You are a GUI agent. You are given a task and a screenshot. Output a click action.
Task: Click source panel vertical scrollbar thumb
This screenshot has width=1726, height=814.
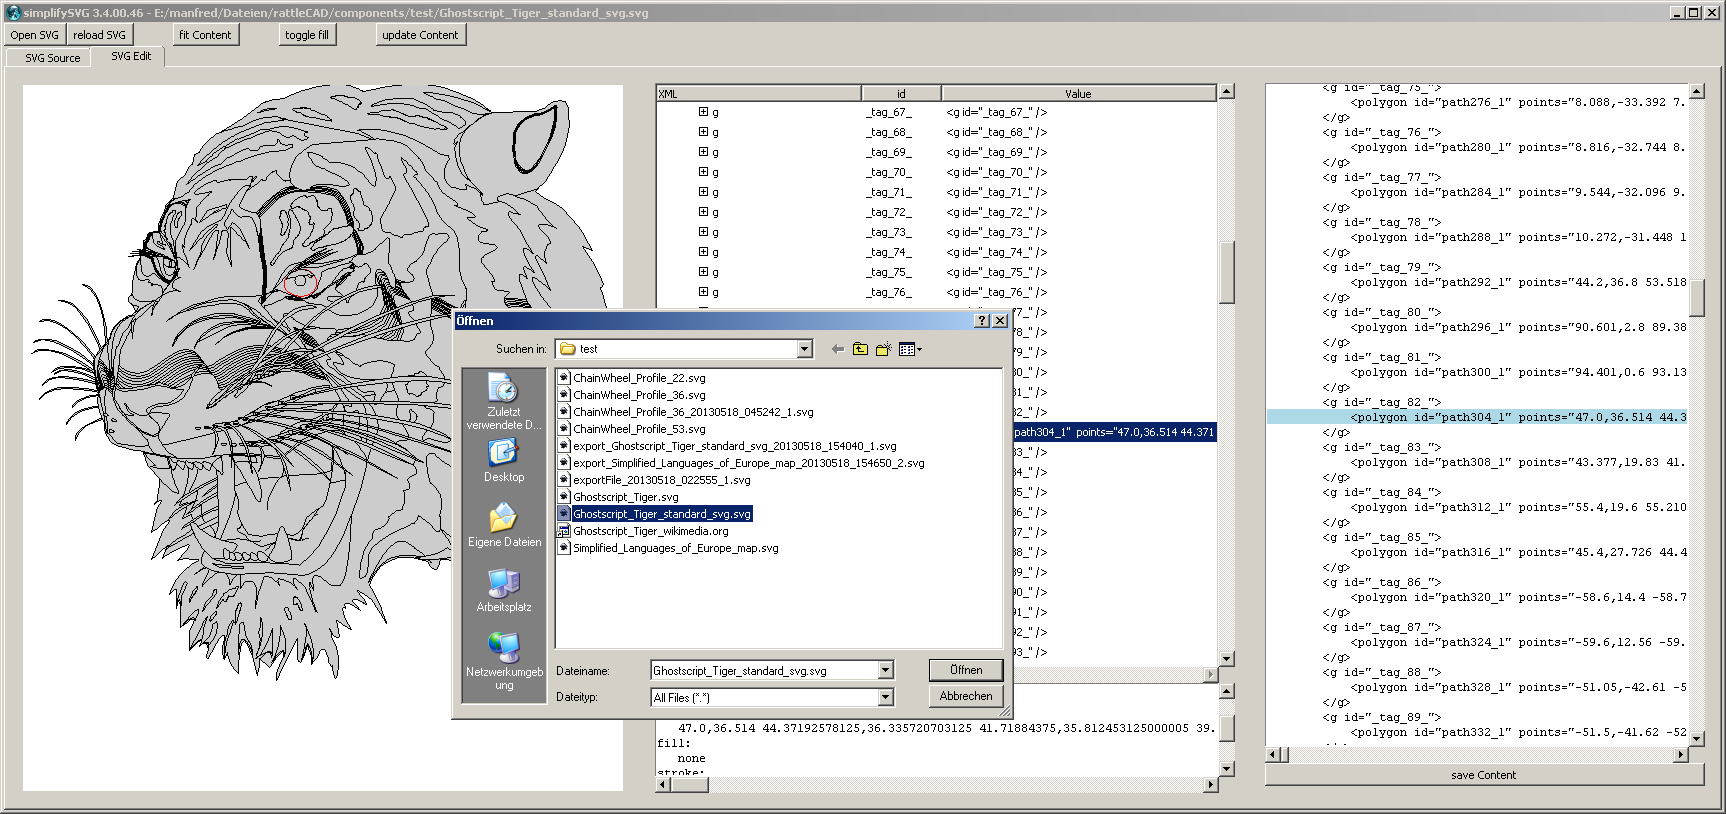1696,298
